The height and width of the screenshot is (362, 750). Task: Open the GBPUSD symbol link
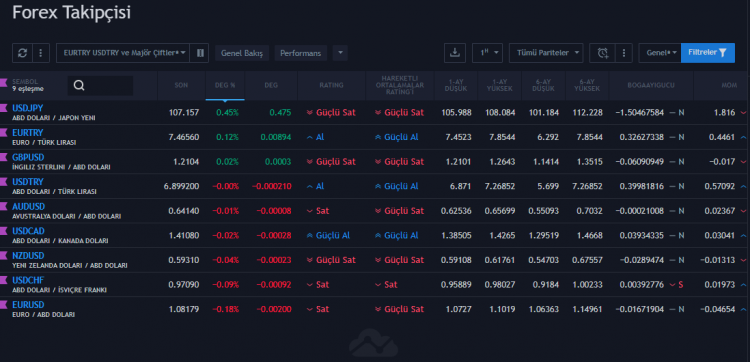tap(28, 157)
